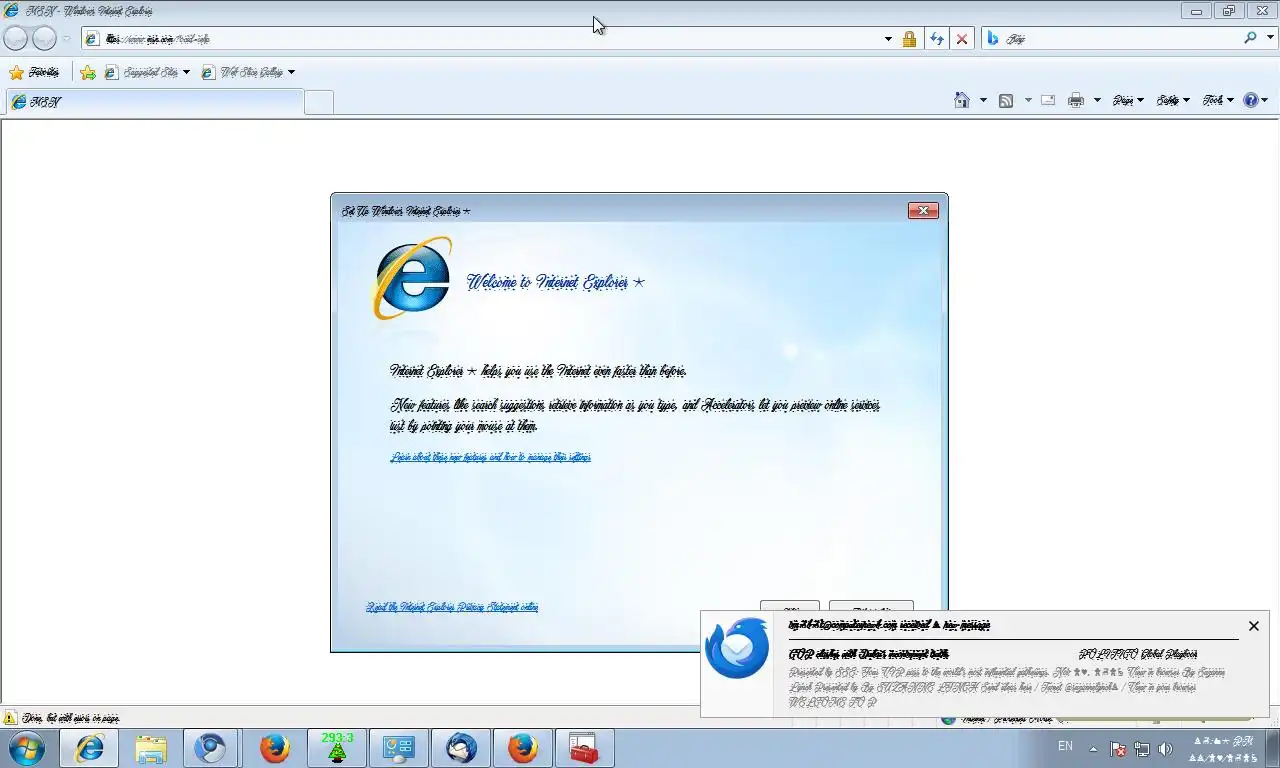The image size is (1280, 768).
Task: Click the Refresh page icon
Action: (x=936, y=39)
